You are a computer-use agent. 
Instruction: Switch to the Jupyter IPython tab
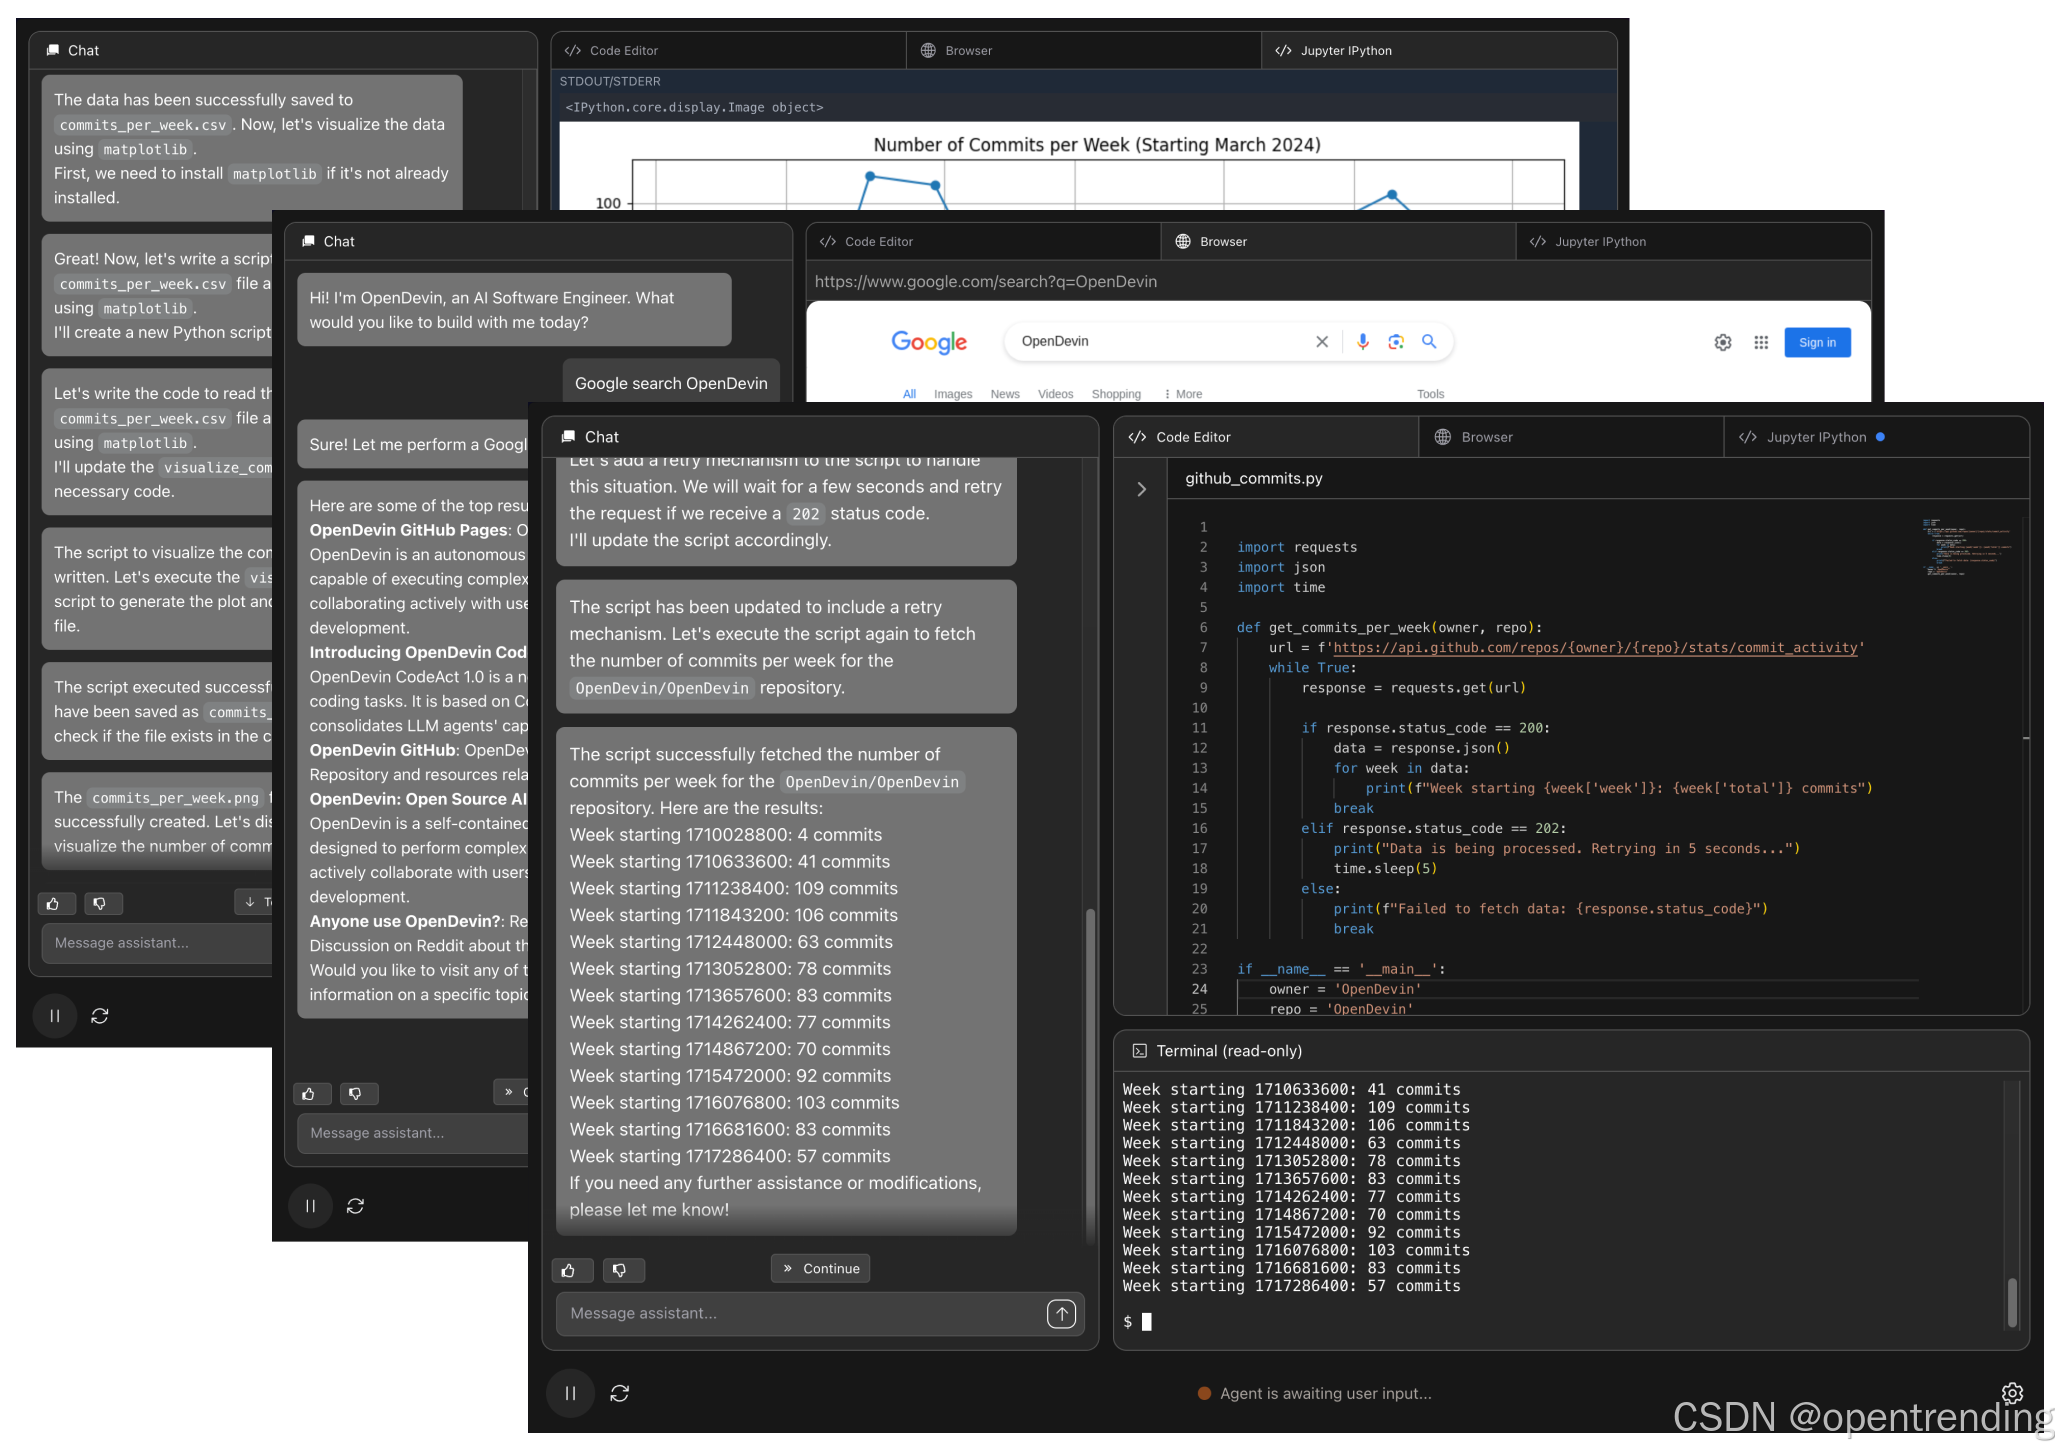point(1816,437)
